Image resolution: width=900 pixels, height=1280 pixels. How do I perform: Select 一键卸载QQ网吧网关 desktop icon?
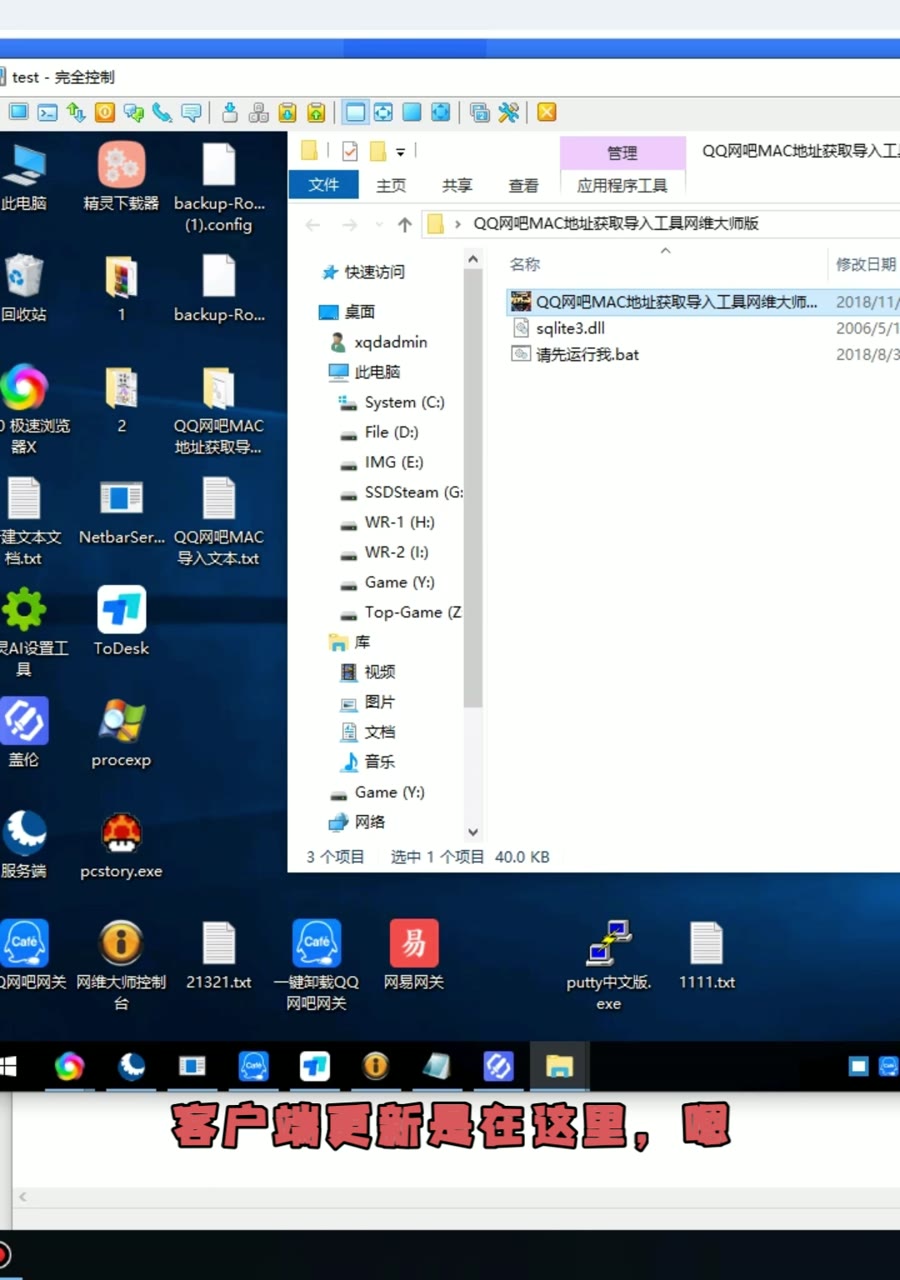pyautogui.click(x=316, y=965)
